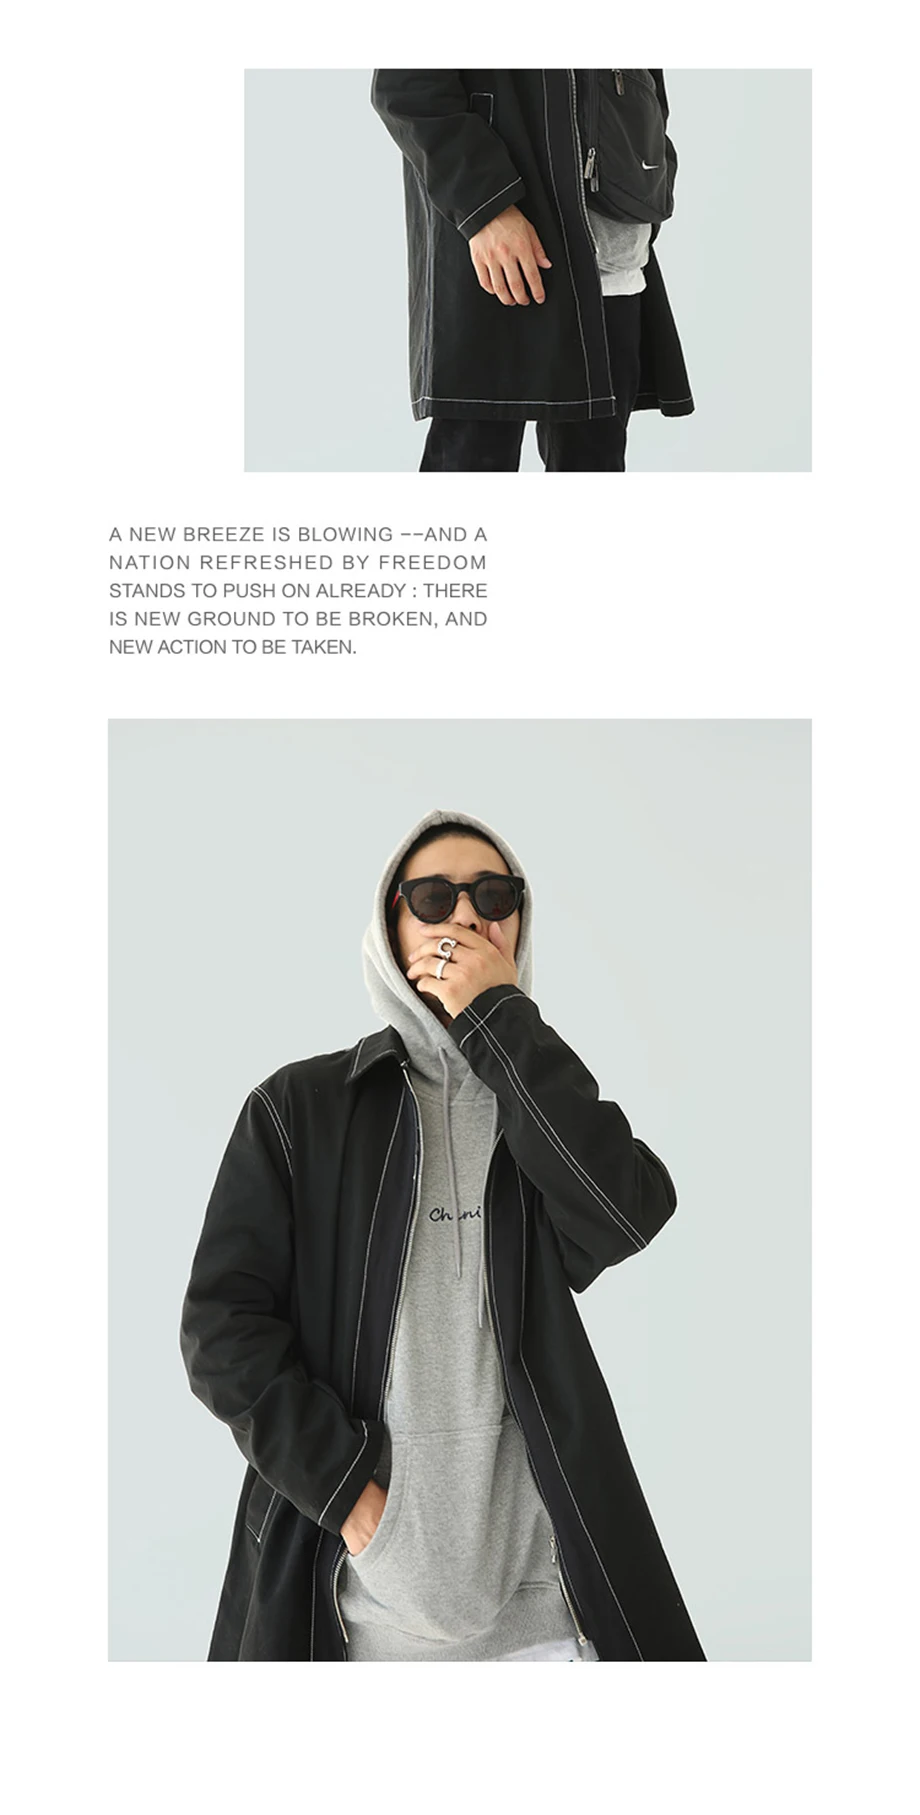920x1815 pixels.
Task: Click the black round sunglasses
Action: [460, 897]
